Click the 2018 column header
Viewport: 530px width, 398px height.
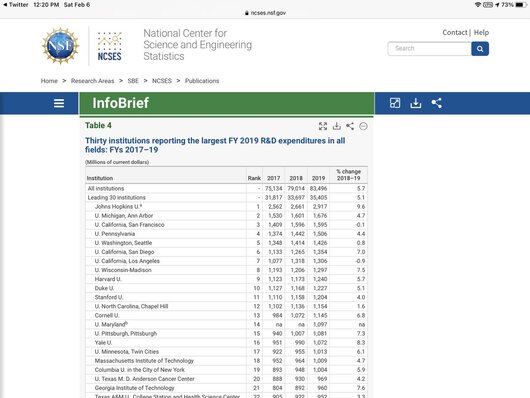296,178
